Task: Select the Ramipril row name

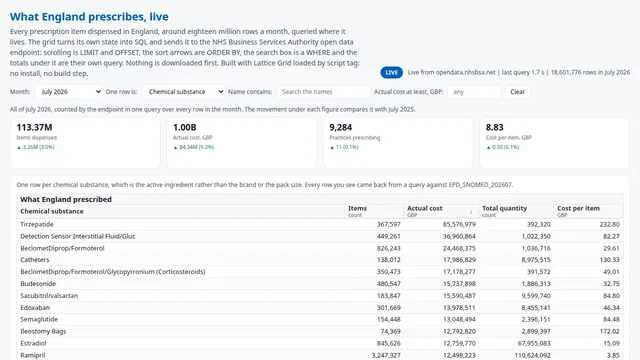Action: tap(33, 355)
